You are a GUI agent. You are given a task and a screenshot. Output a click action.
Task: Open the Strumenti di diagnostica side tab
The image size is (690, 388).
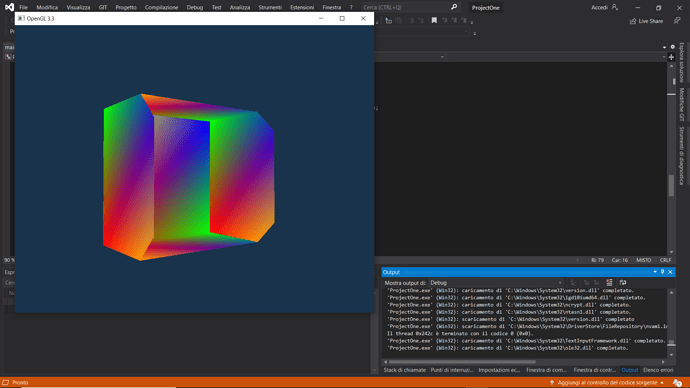pyautogui.click(x=682, y=156)
